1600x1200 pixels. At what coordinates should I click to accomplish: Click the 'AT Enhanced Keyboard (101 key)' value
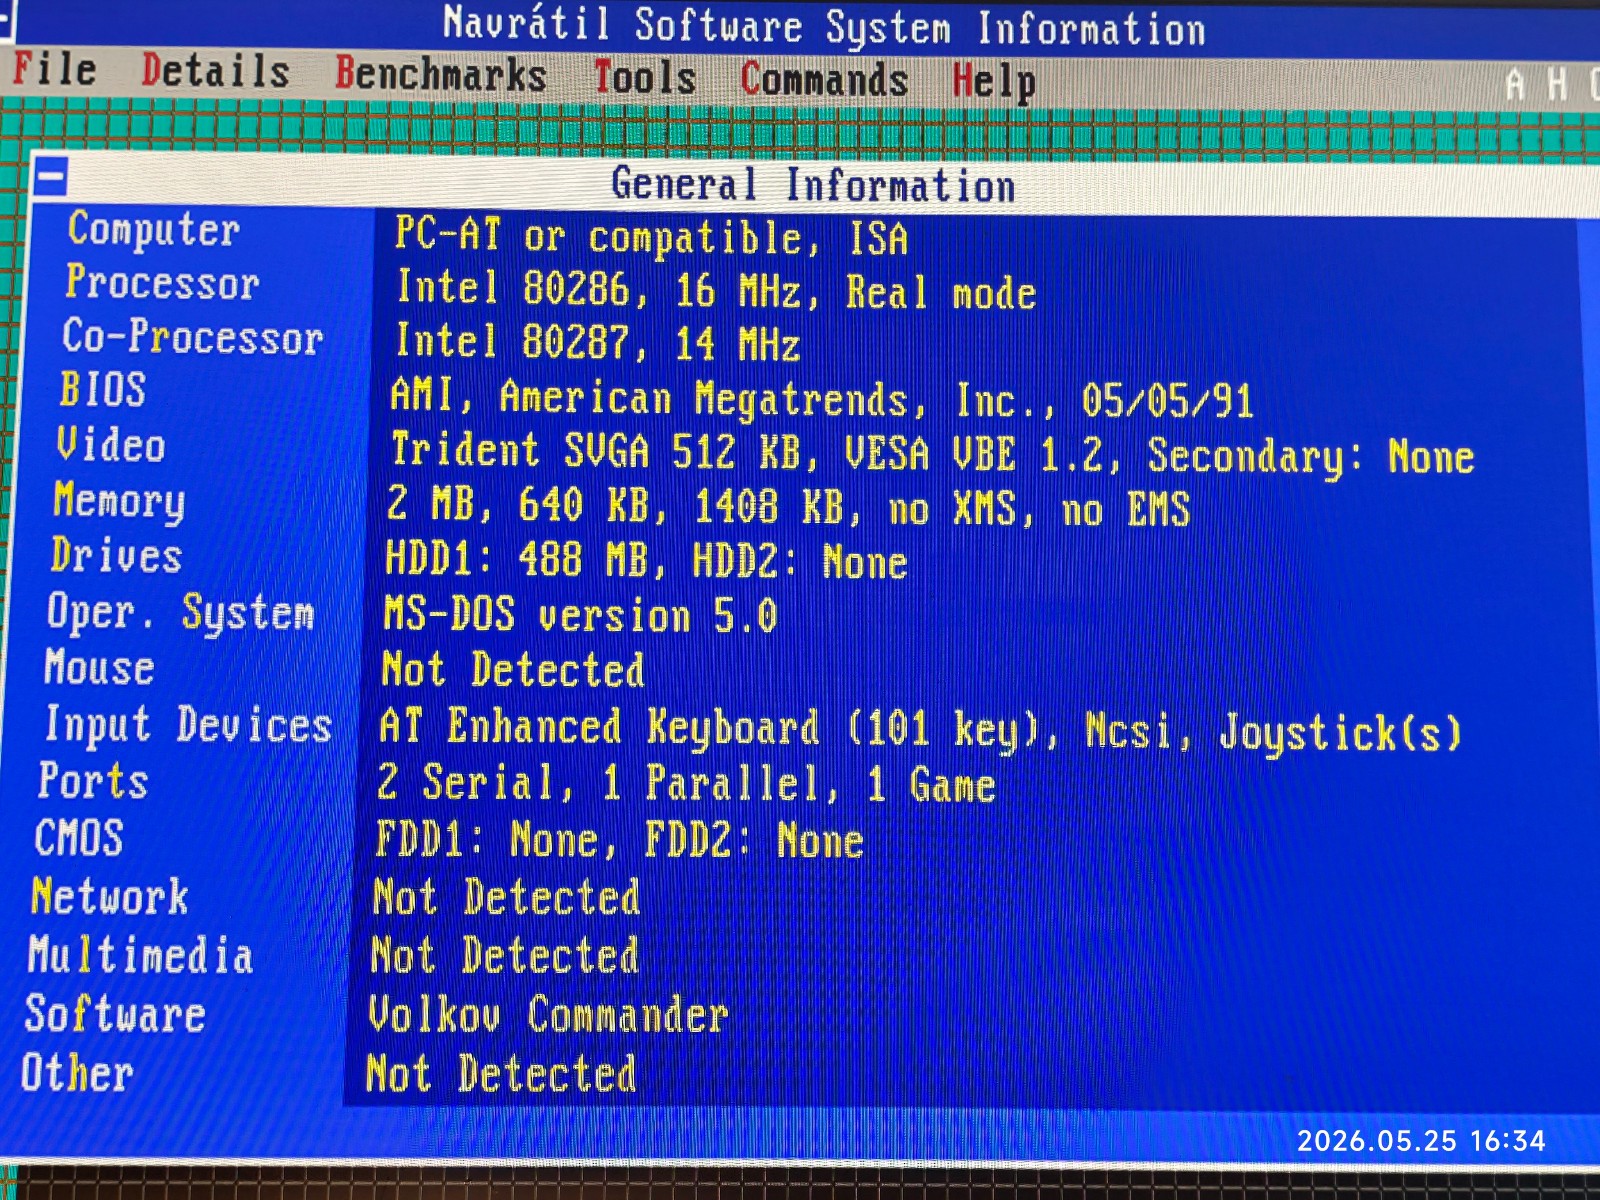tap(921, 729)
